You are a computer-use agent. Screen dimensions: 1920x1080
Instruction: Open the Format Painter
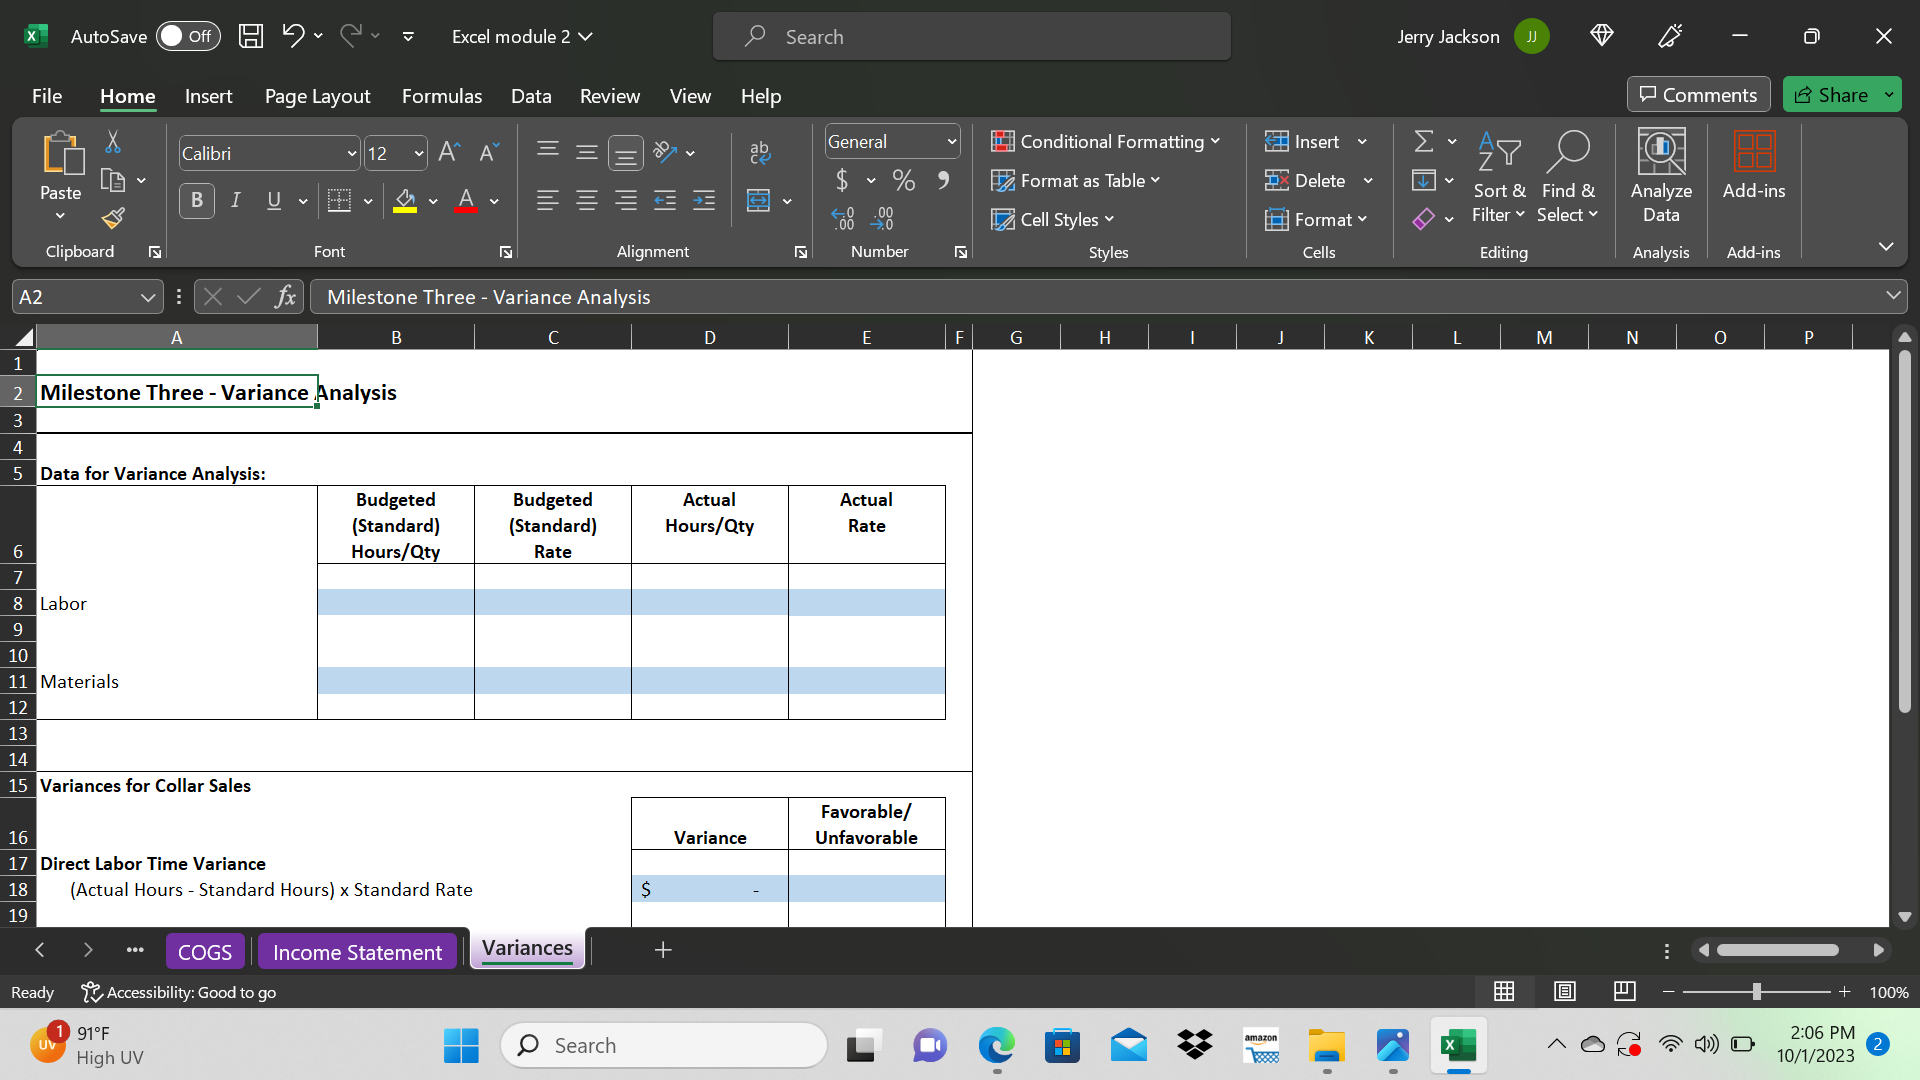112,218
